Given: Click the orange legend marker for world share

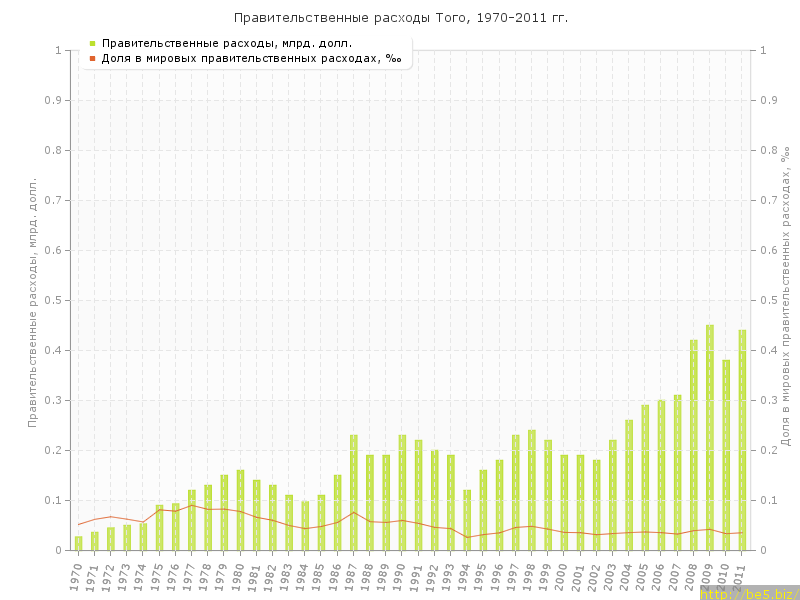Looking at the screenshot, I should (x=92, y=59).
